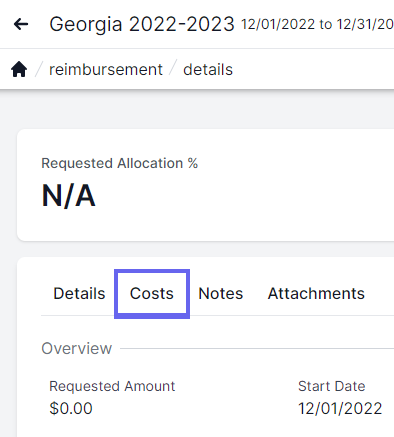
Task: Open the Attachments tab
Action: pyautogui.click(x=316, y=294)
